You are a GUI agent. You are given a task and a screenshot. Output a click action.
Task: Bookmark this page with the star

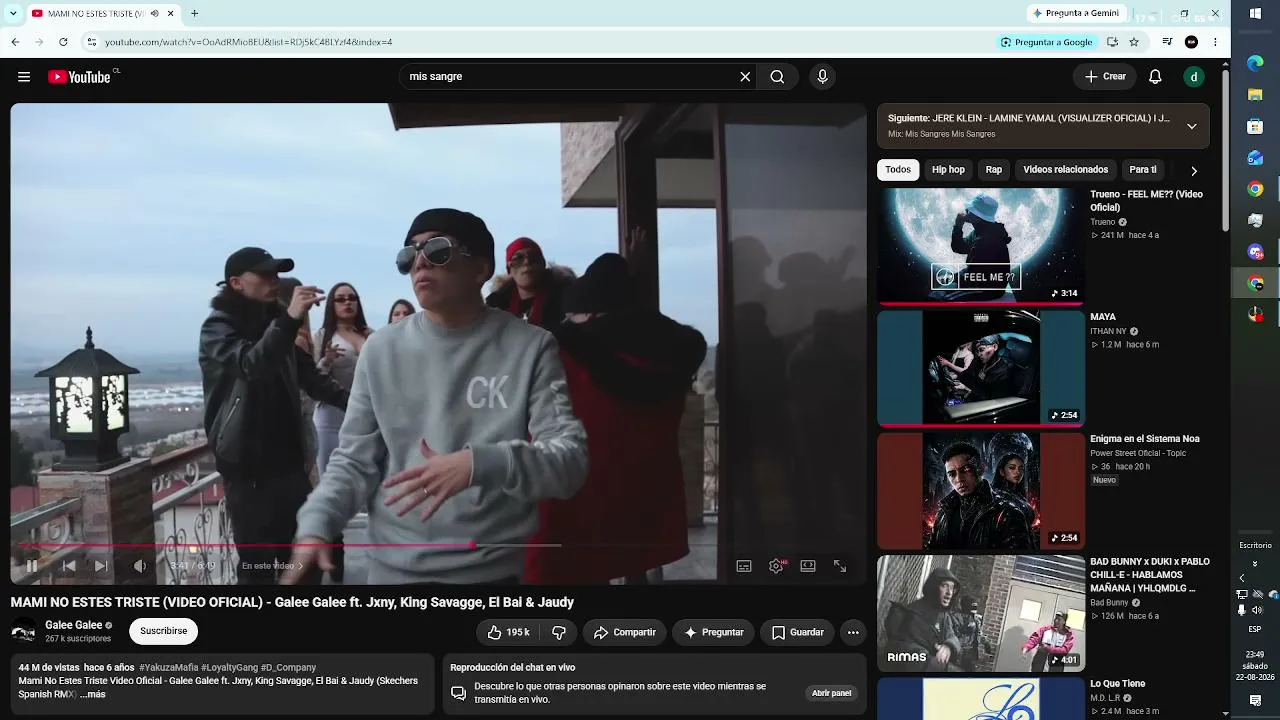1134,42
